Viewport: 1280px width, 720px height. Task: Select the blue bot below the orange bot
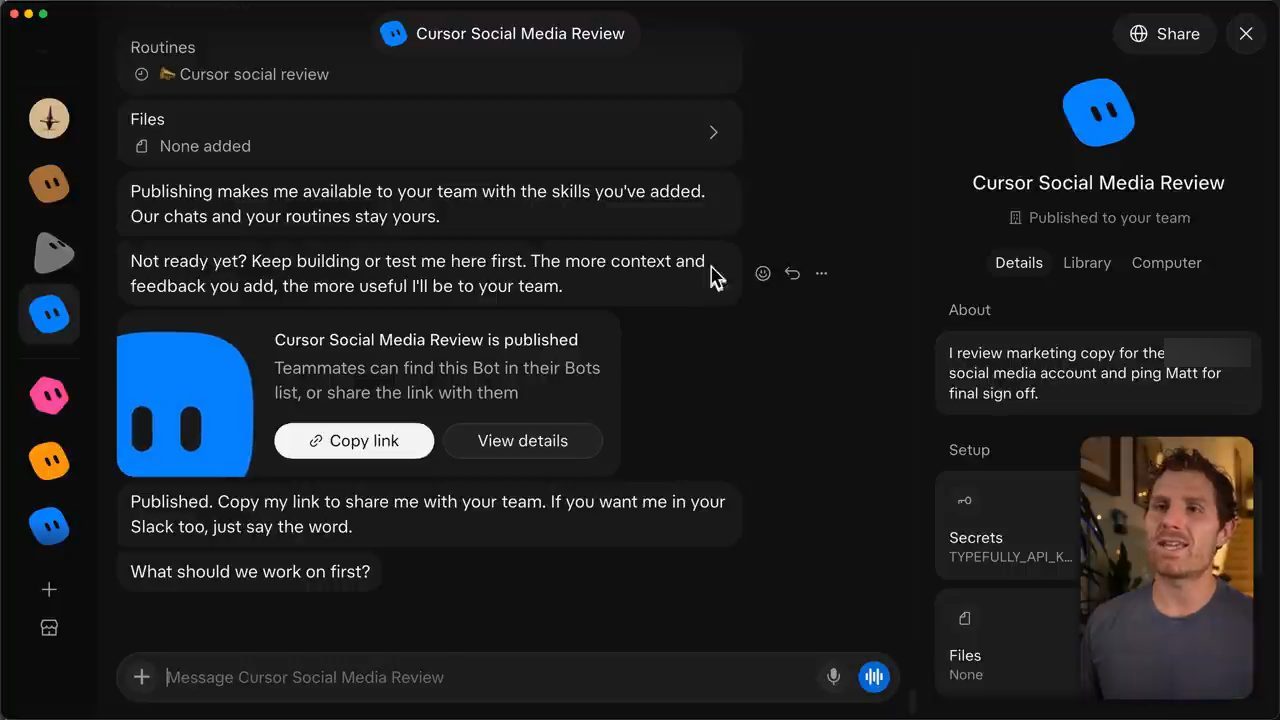click(x=49, y=526)
